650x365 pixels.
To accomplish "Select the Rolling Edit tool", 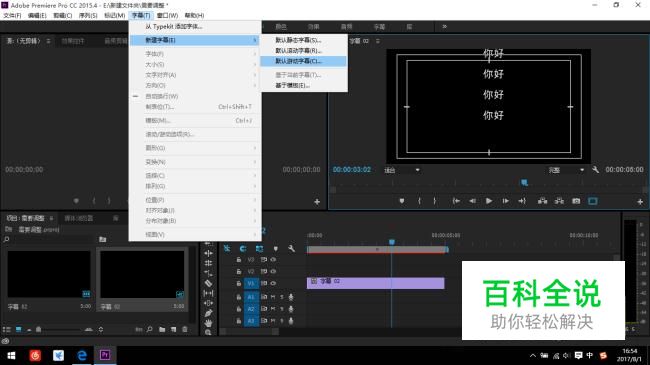I will 208,263.
